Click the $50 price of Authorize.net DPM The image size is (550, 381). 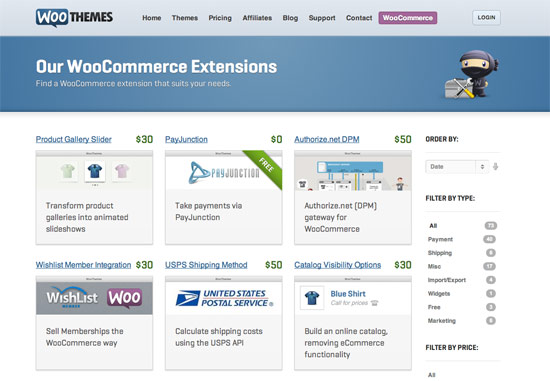tap(403, 139)
